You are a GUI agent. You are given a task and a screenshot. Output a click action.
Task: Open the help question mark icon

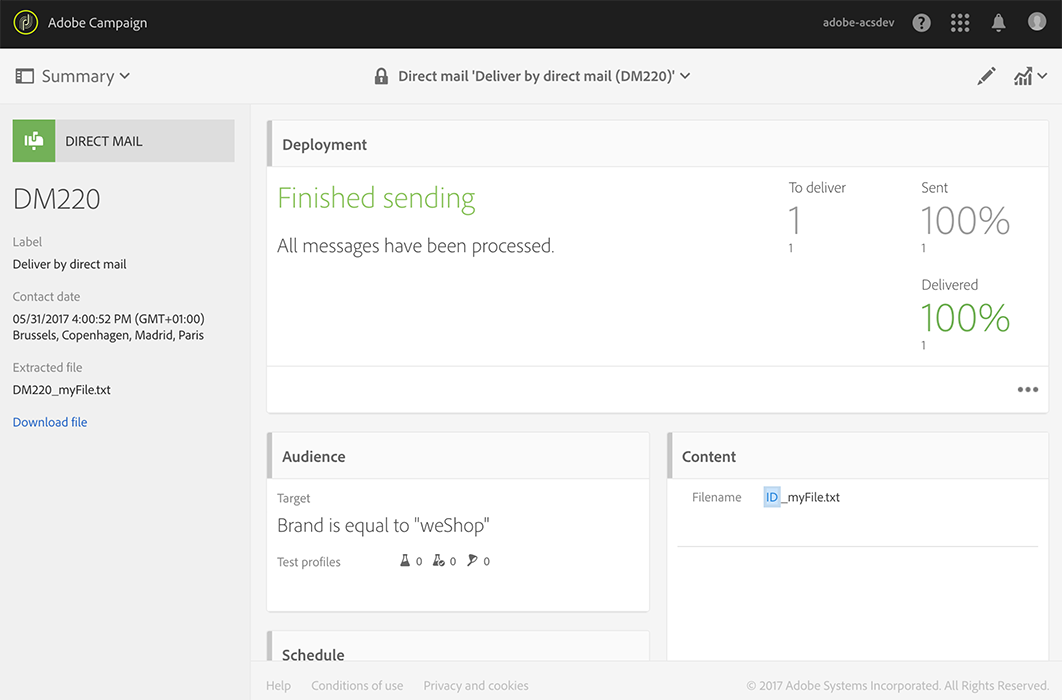[x=921, y=23]
